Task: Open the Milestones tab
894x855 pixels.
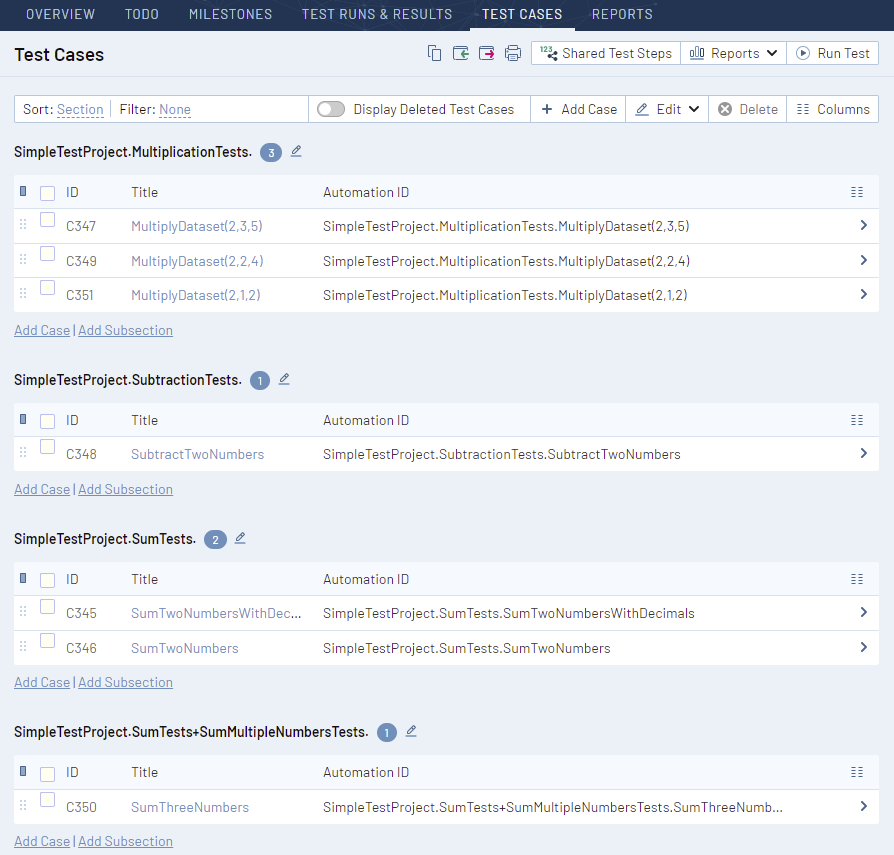Action: pyautogui.click(x=230, y=14)
